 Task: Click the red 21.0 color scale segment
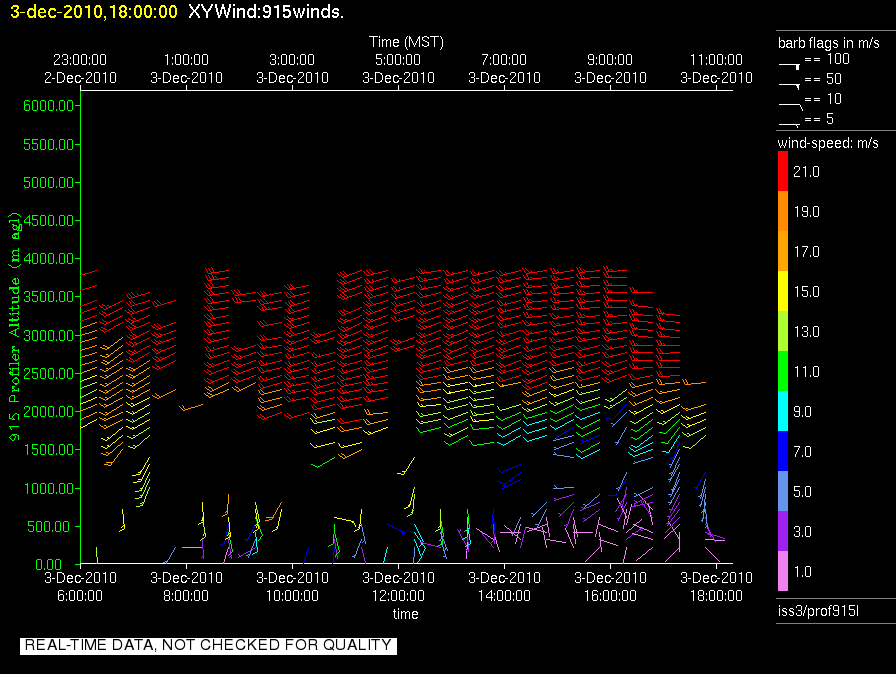(x=783, y=171)
